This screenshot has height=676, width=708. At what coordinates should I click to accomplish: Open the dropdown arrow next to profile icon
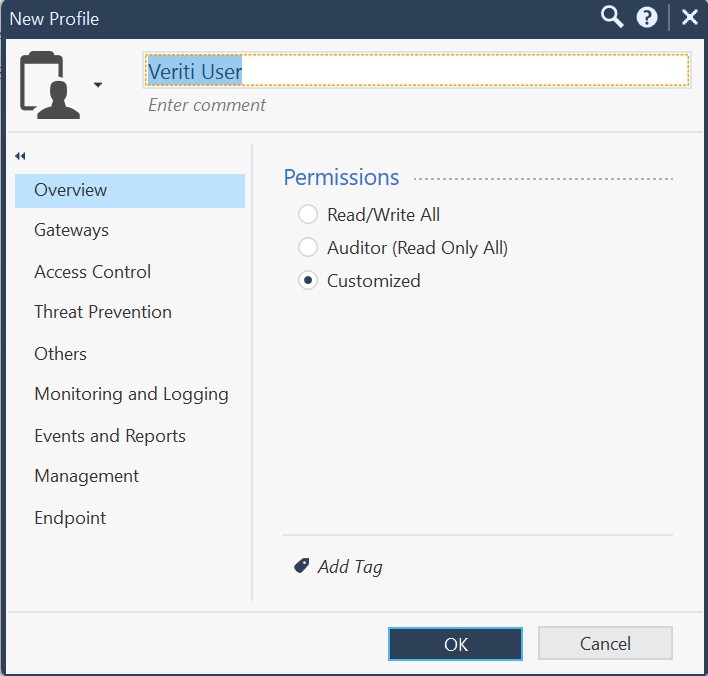[x=98, y=85]
